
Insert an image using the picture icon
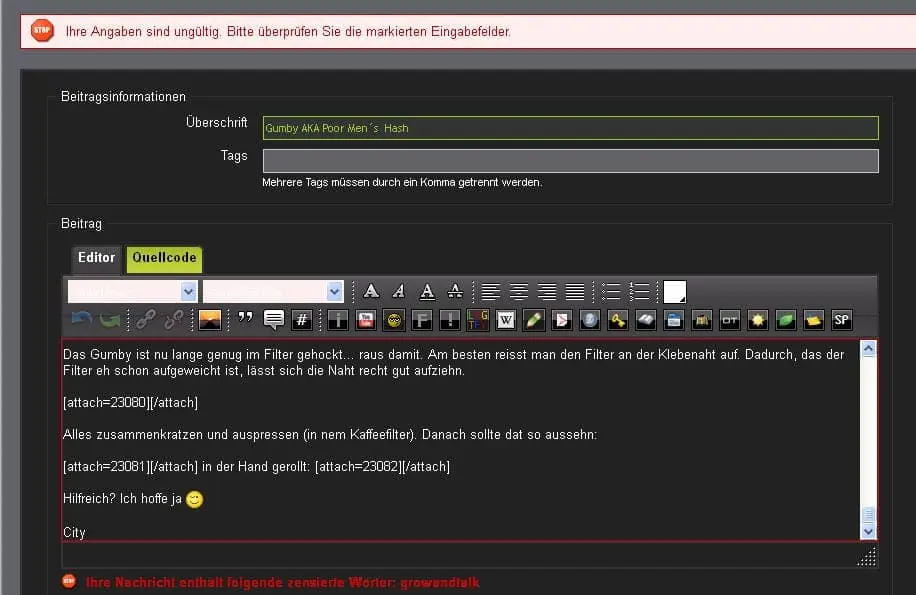(x=210, y=320)
